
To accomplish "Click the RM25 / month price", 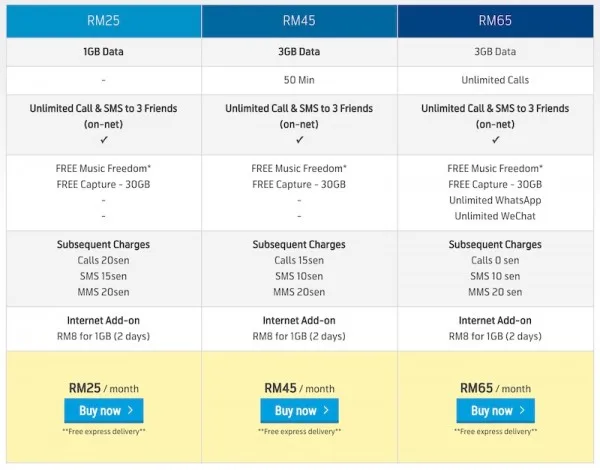I will coord(104,388).
